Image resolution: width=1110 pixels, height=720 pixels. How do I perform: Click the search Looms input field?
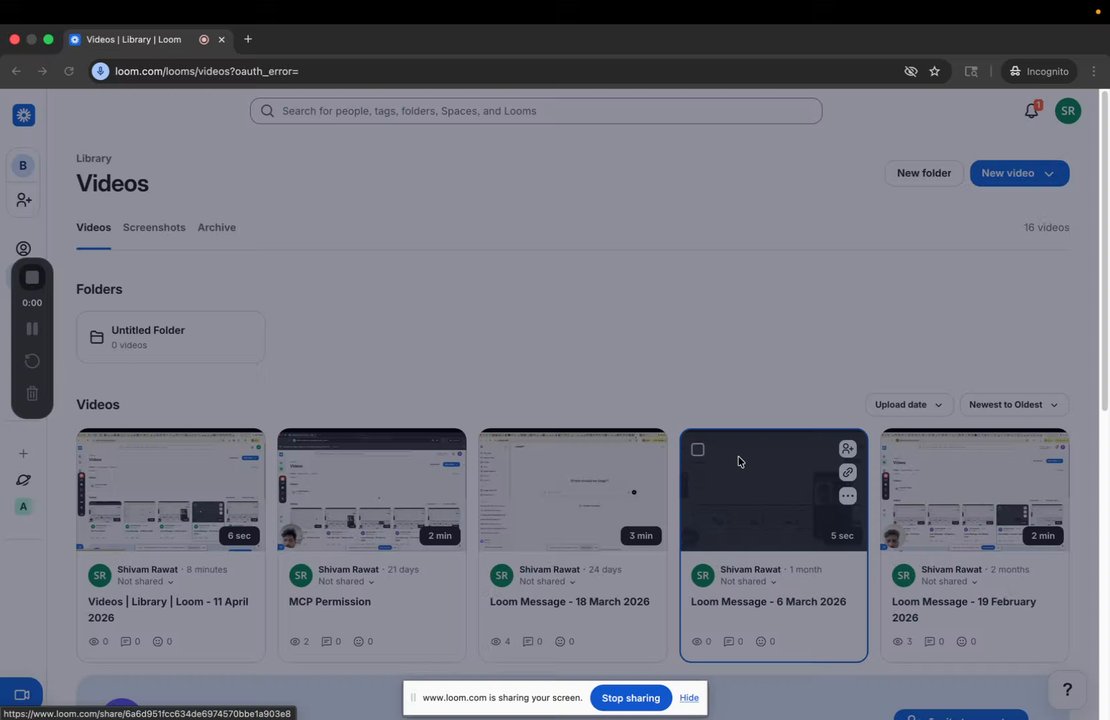(536, 111)
